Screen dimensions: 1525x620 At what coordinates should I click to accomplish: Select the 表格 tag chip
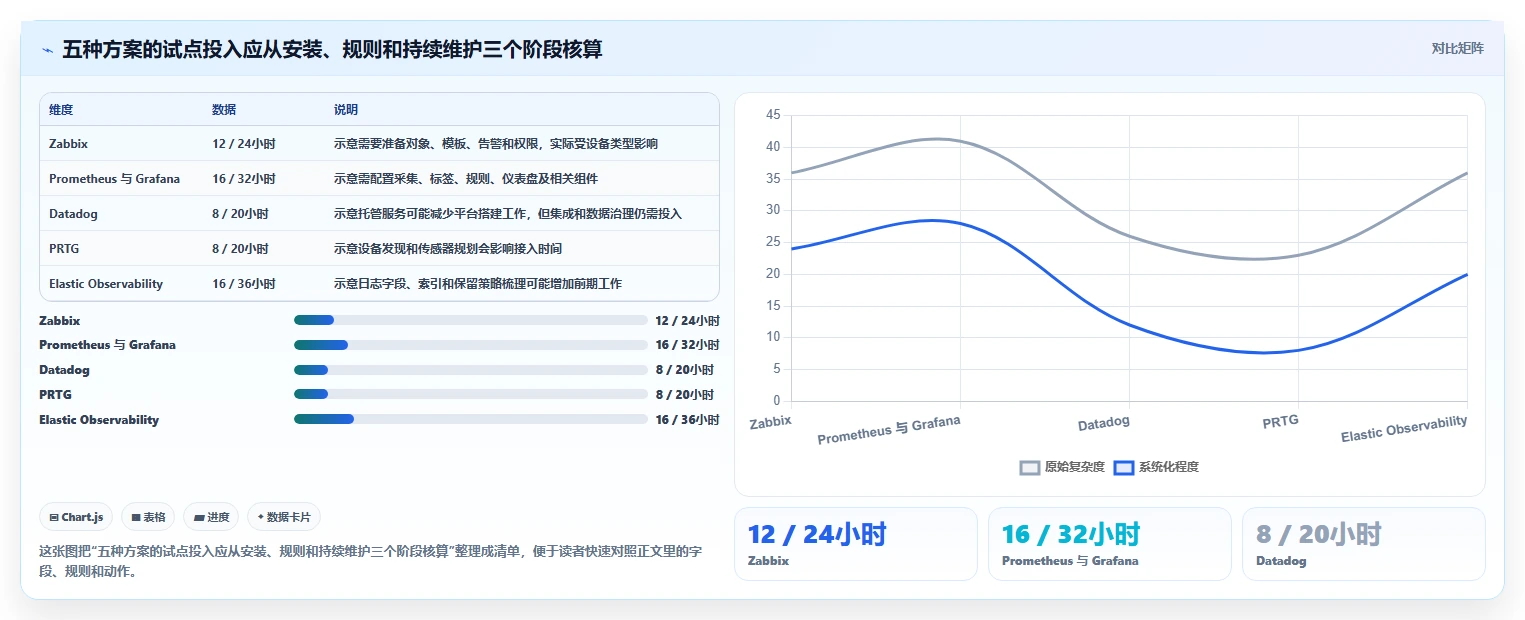click(x=148, y=517)
